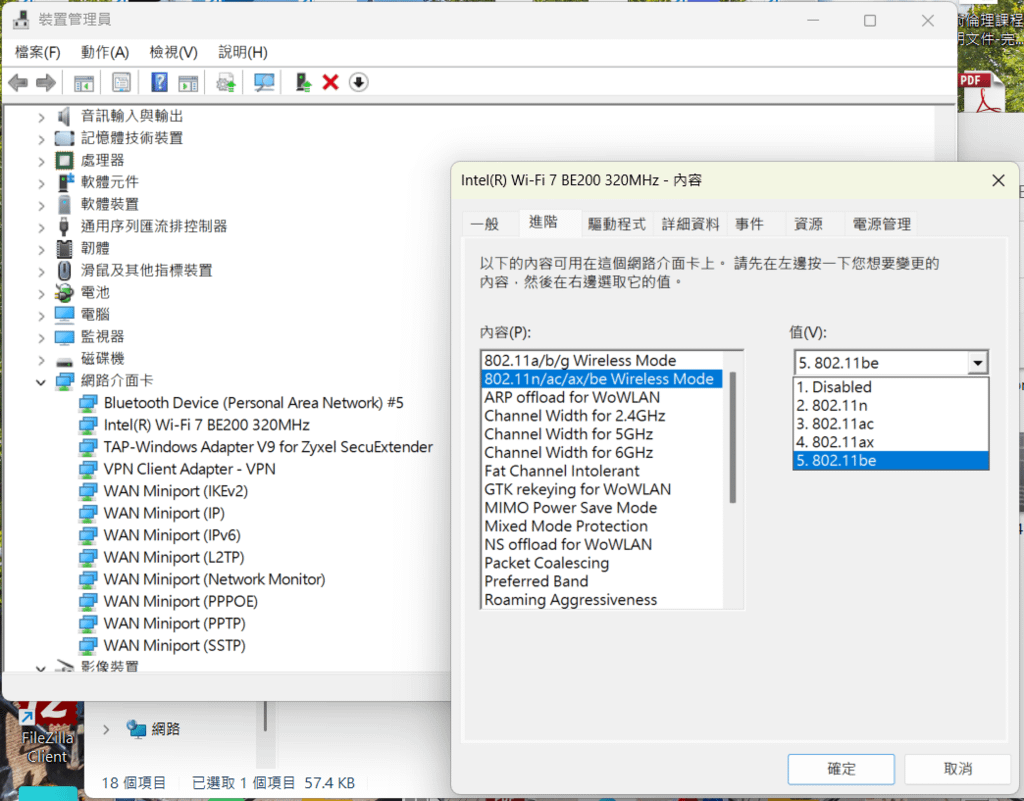The height and width of the screenshot is (801, 1024).
Task: Select 'Intel(R) Wi-Fi 7 BE200 320MHz' tree entry
Action: point(206,425)
